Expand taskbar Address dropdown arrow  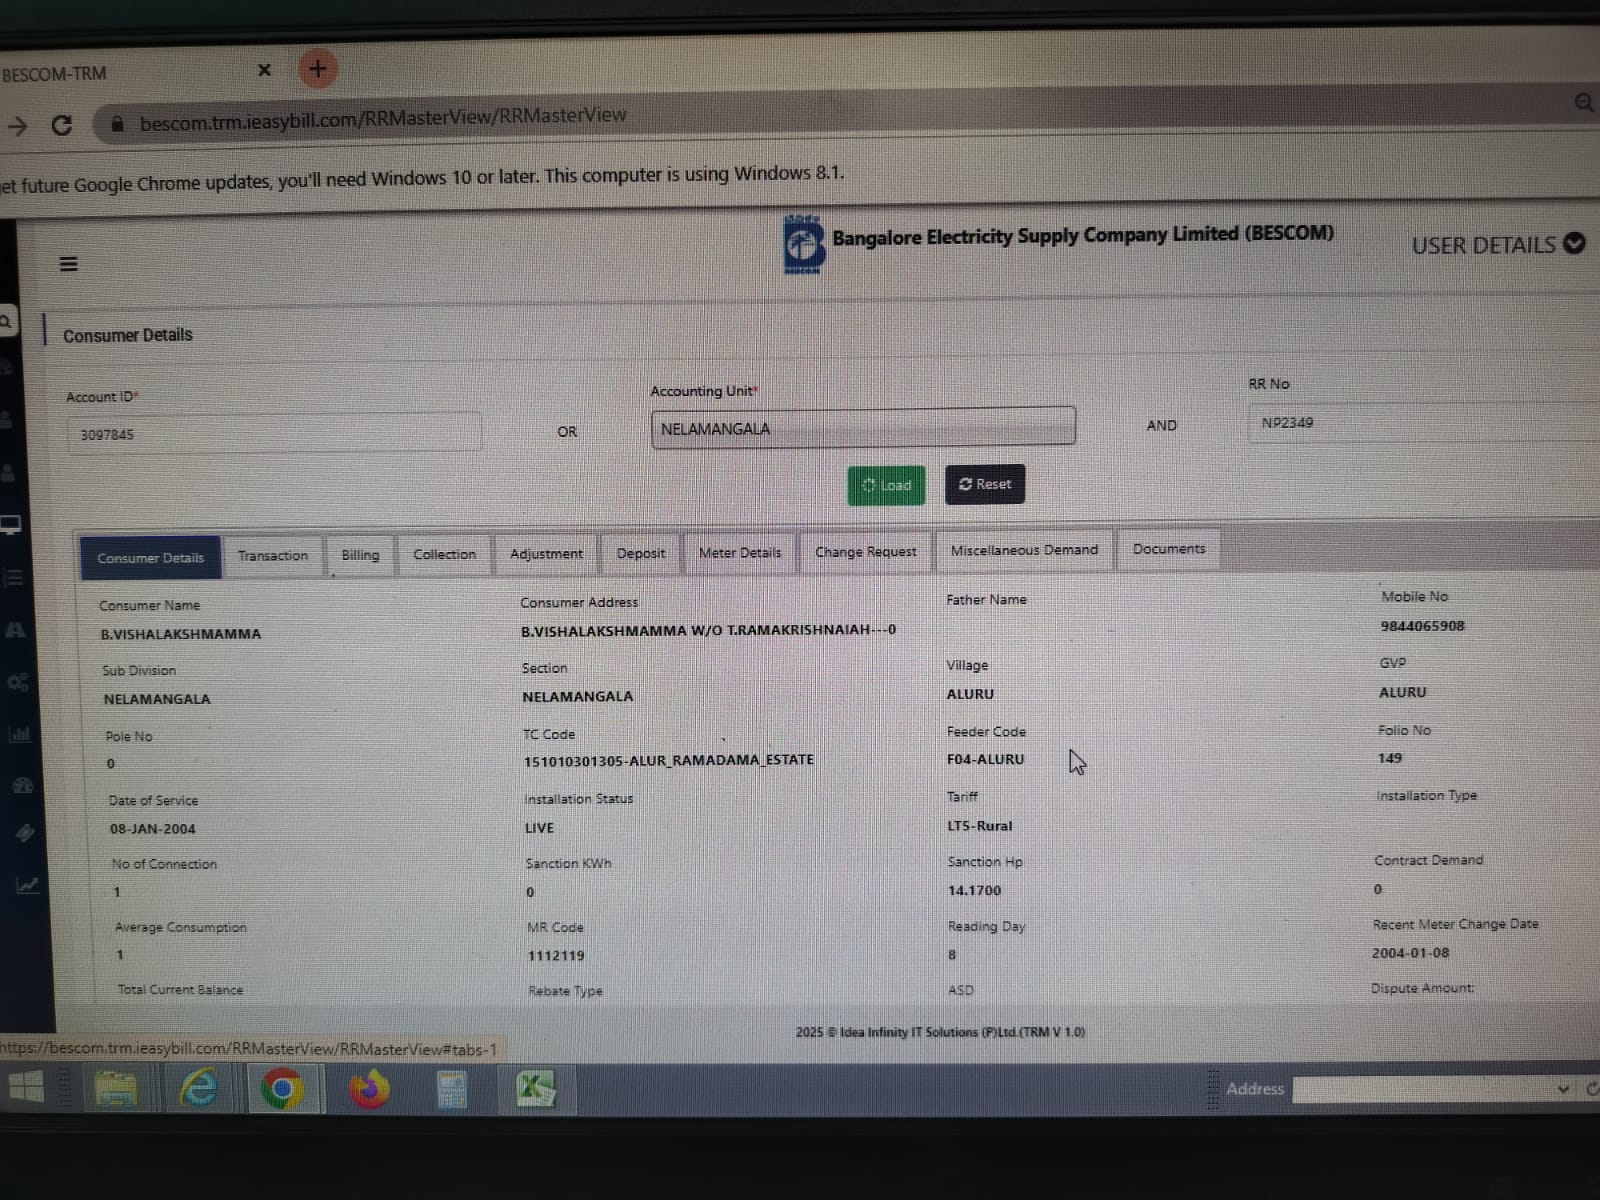coord(1563,1089)
